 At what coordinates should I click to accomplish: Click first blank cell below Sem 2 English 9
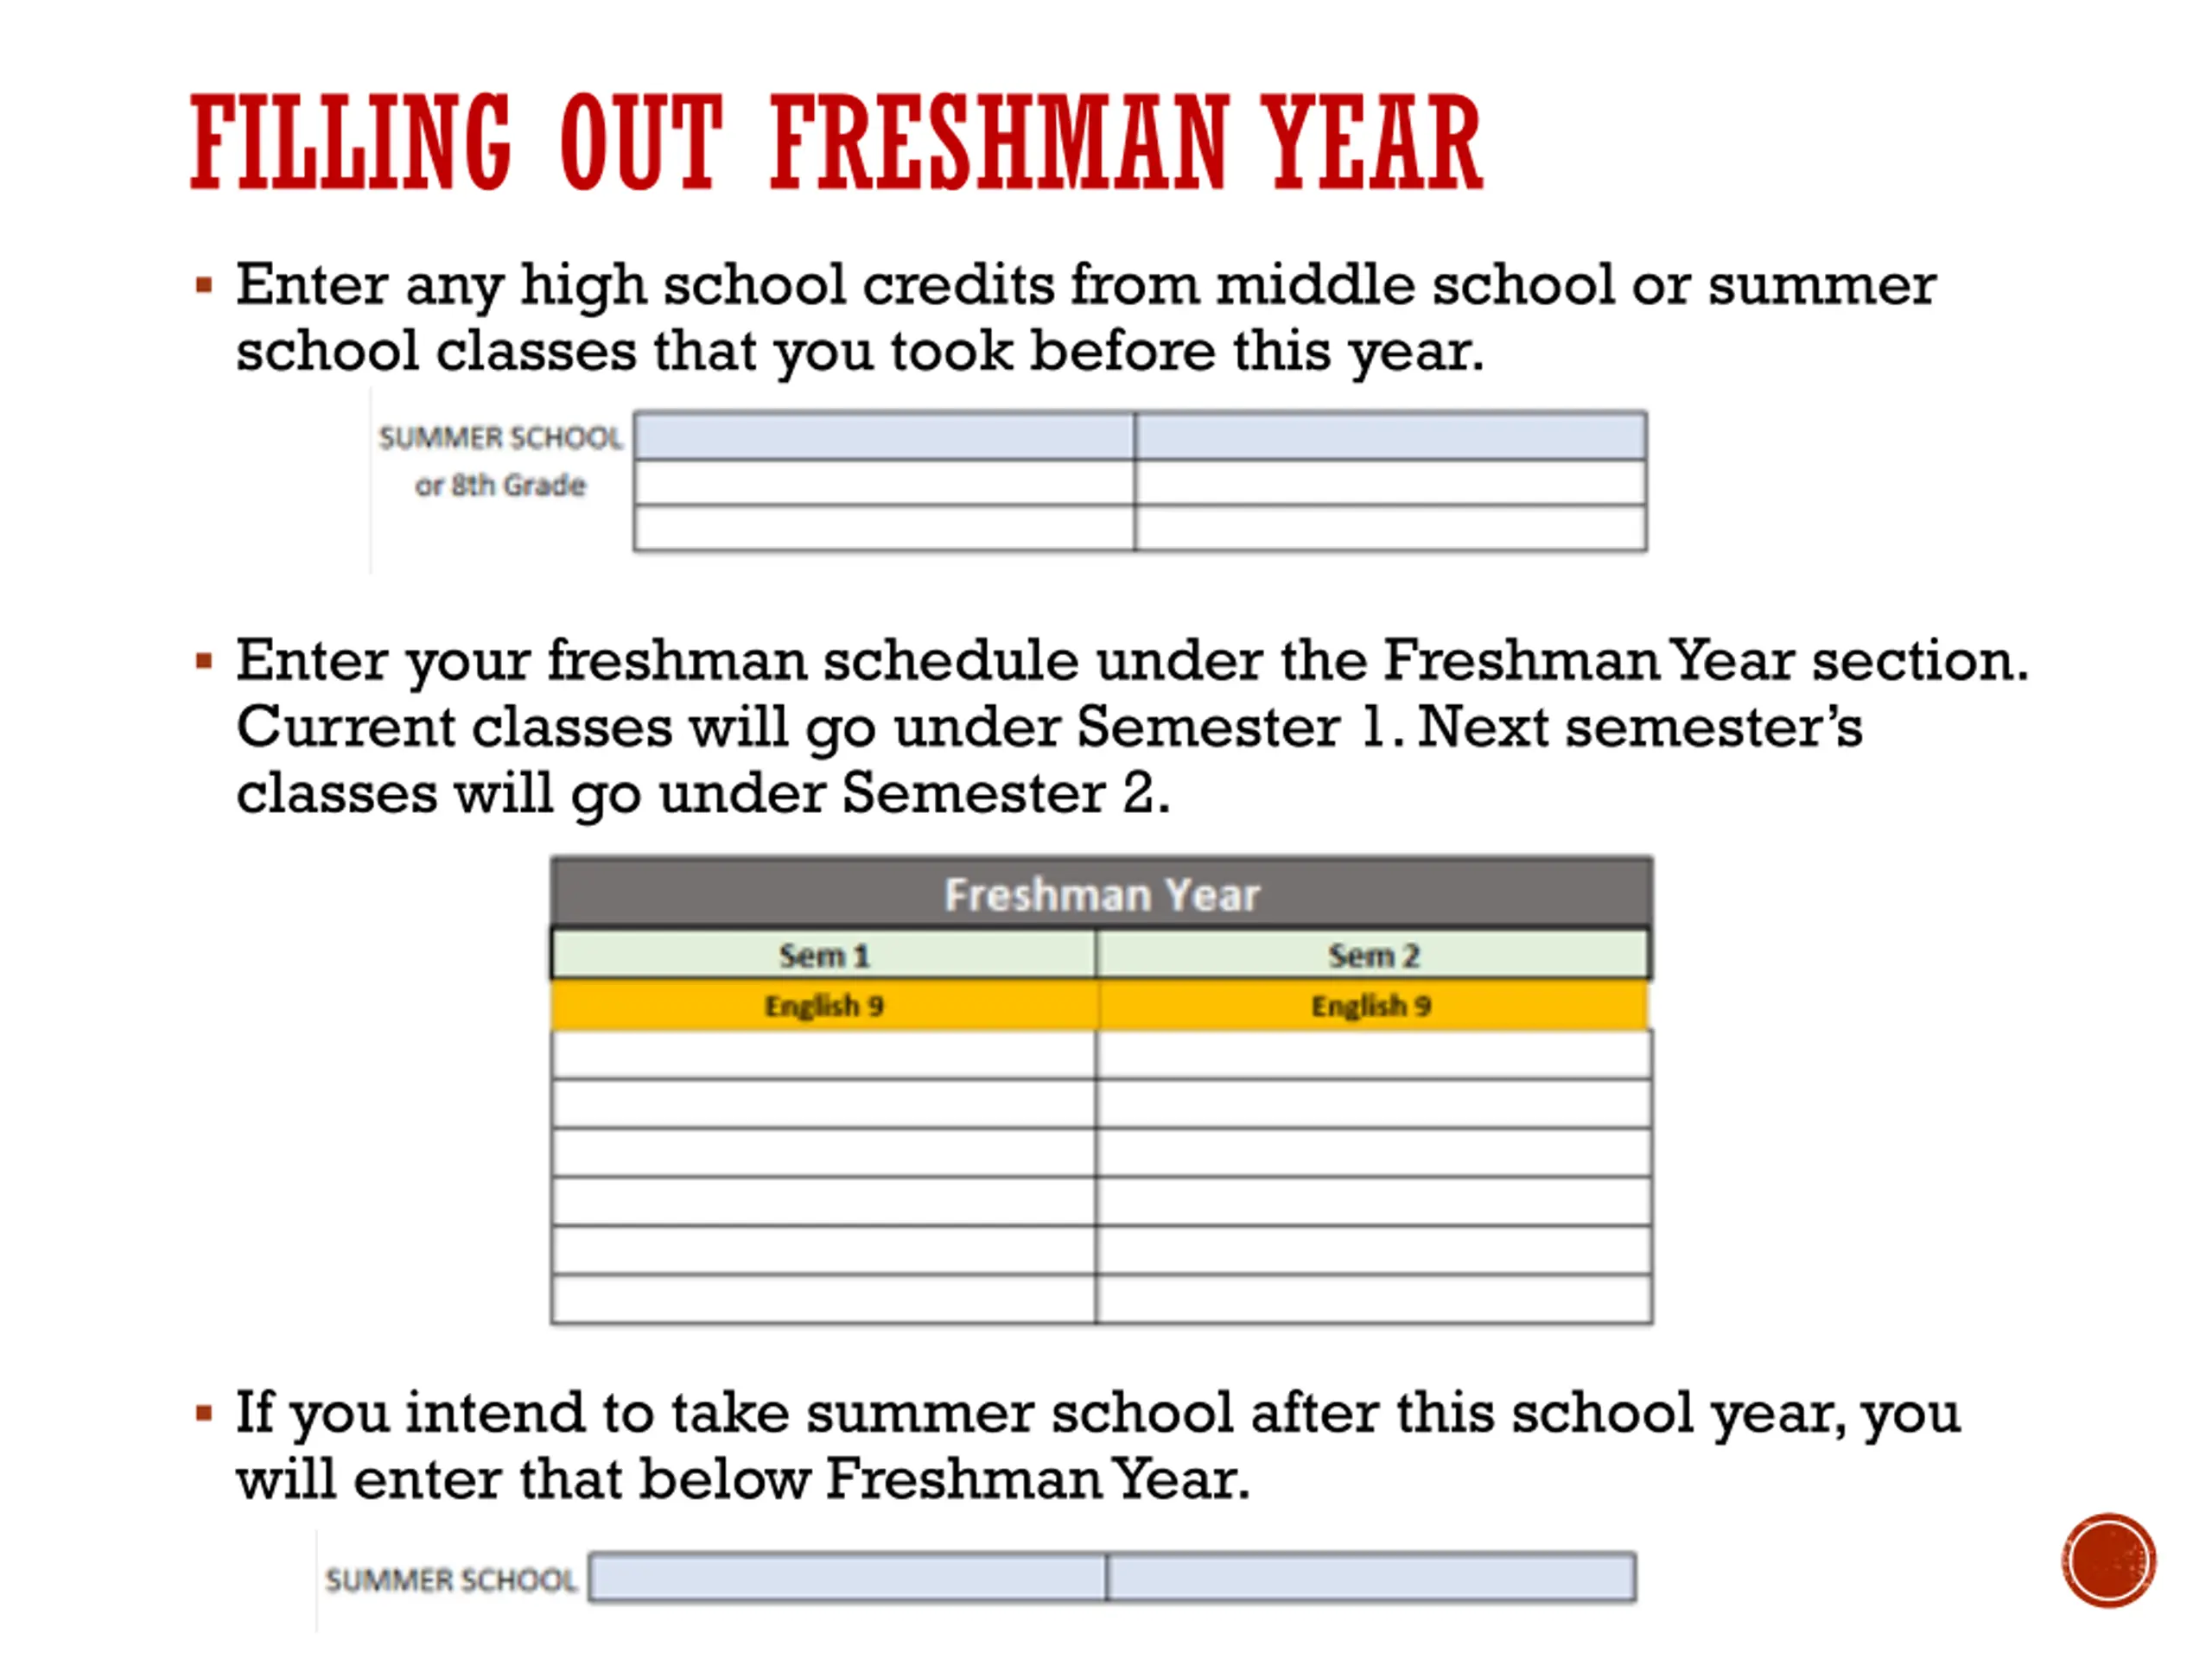click(1373, 1054)
